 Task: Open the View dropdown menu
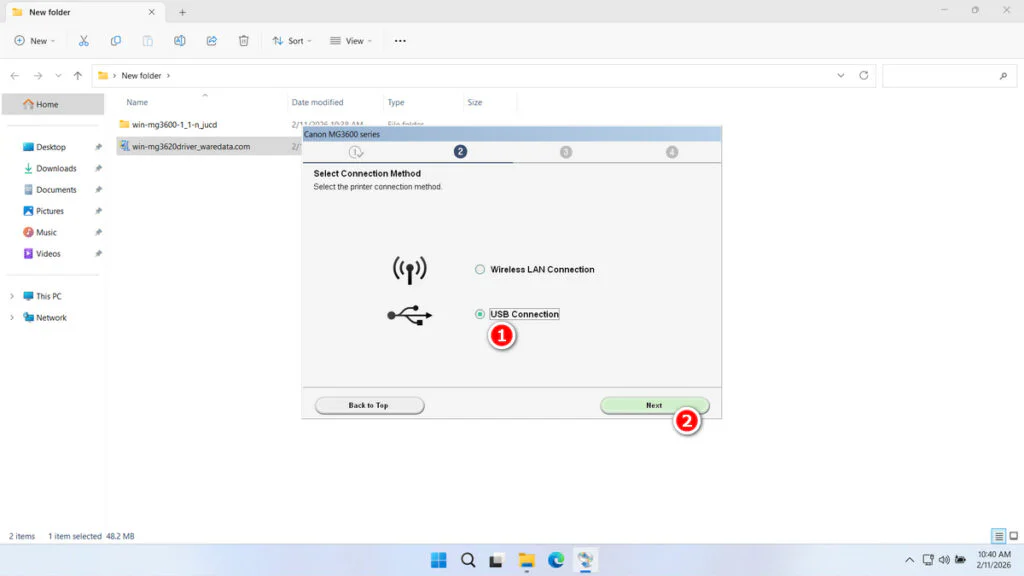point(351,40)
